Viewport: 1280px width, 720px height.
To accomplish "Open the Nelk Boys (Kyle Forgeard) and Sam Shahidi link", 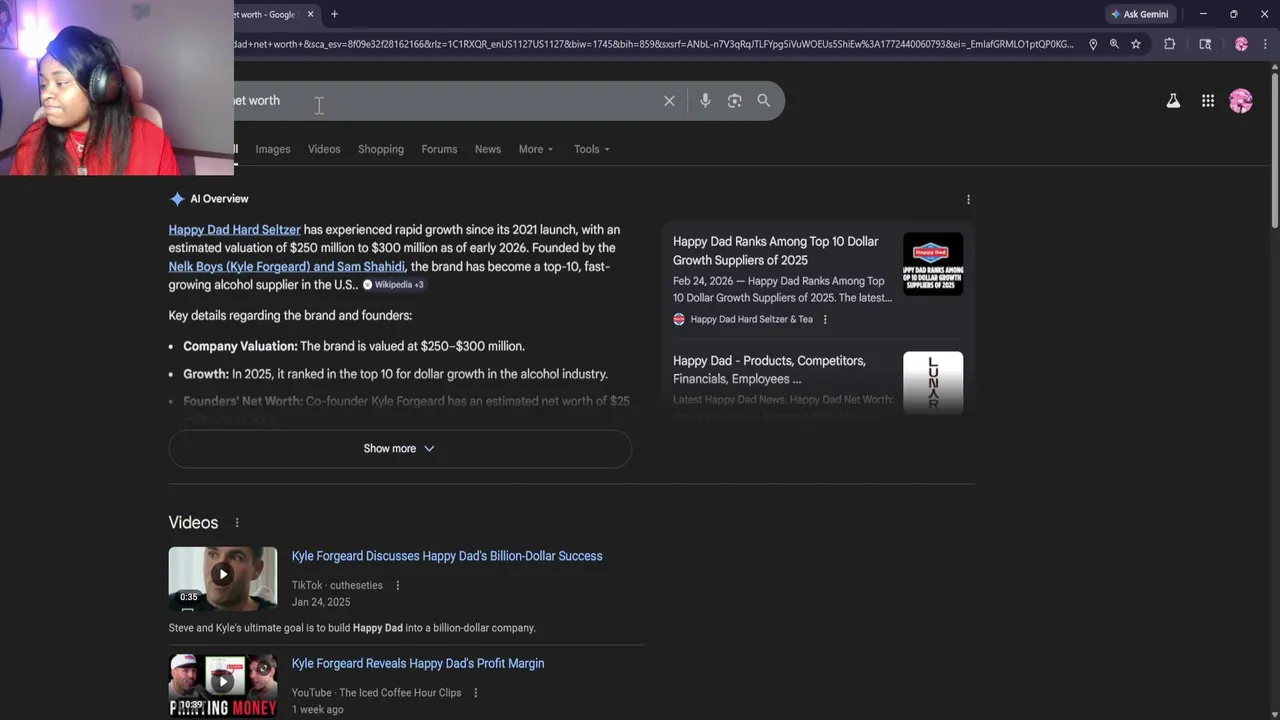I will pyautogui.click(x=287, y=266).
